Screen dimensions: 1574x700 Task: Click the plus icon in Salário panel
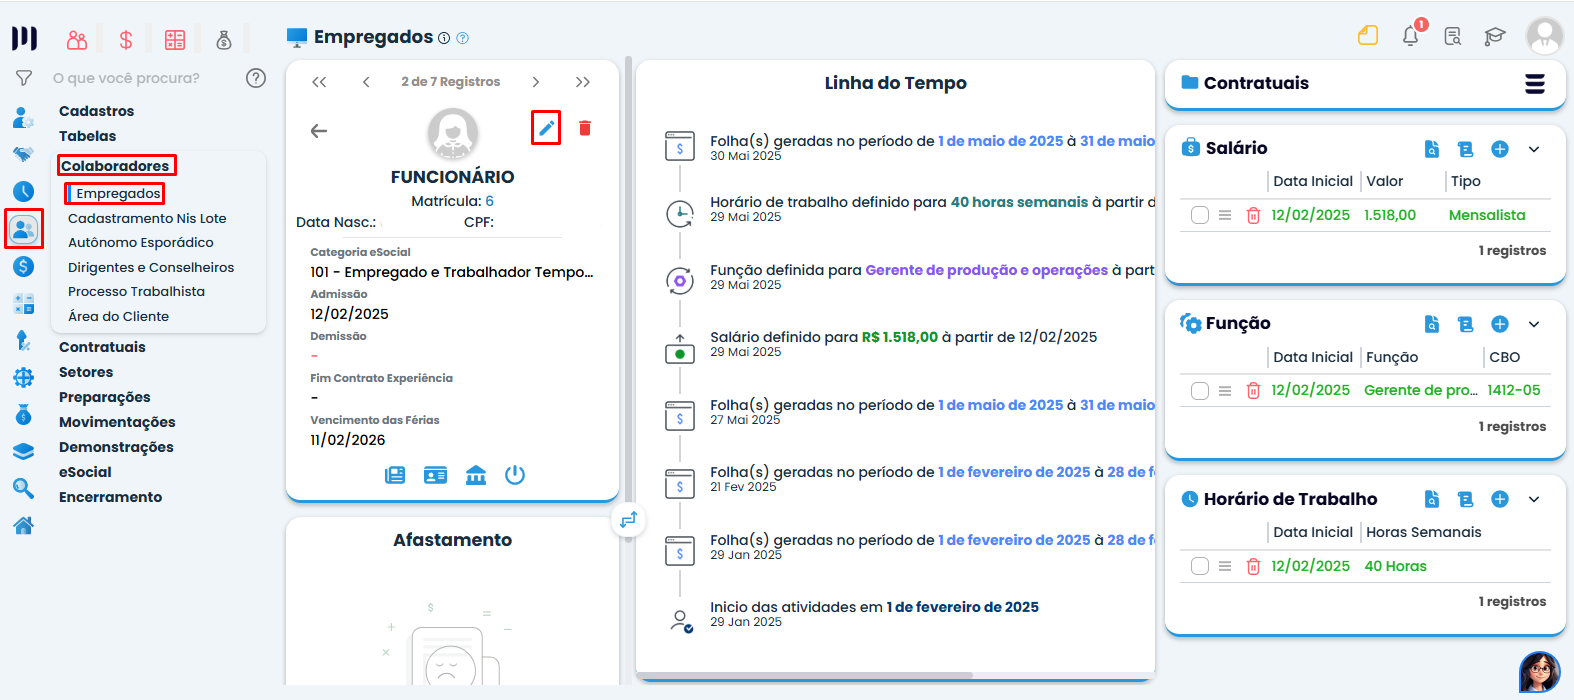(1499, 149)
